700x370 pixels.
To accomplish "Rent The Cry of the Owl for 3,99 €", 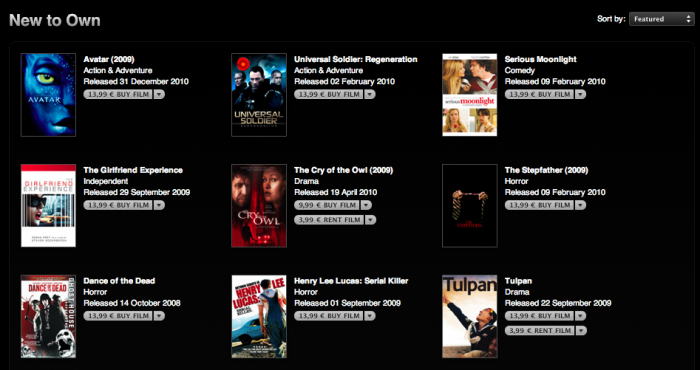I will tap(329, 220).
